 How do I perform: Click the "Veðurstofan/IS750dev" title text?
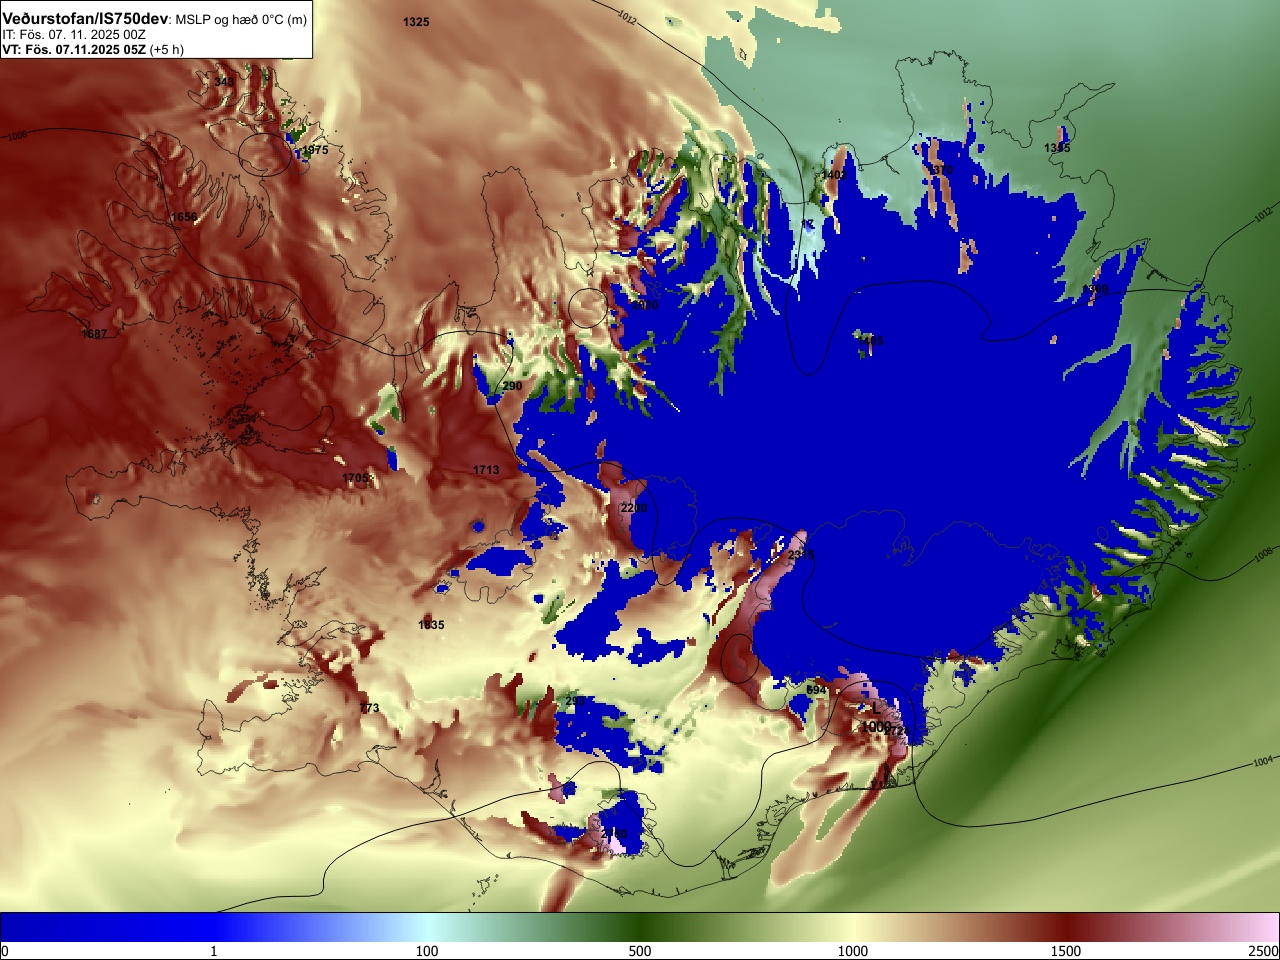tap(85, 19)
